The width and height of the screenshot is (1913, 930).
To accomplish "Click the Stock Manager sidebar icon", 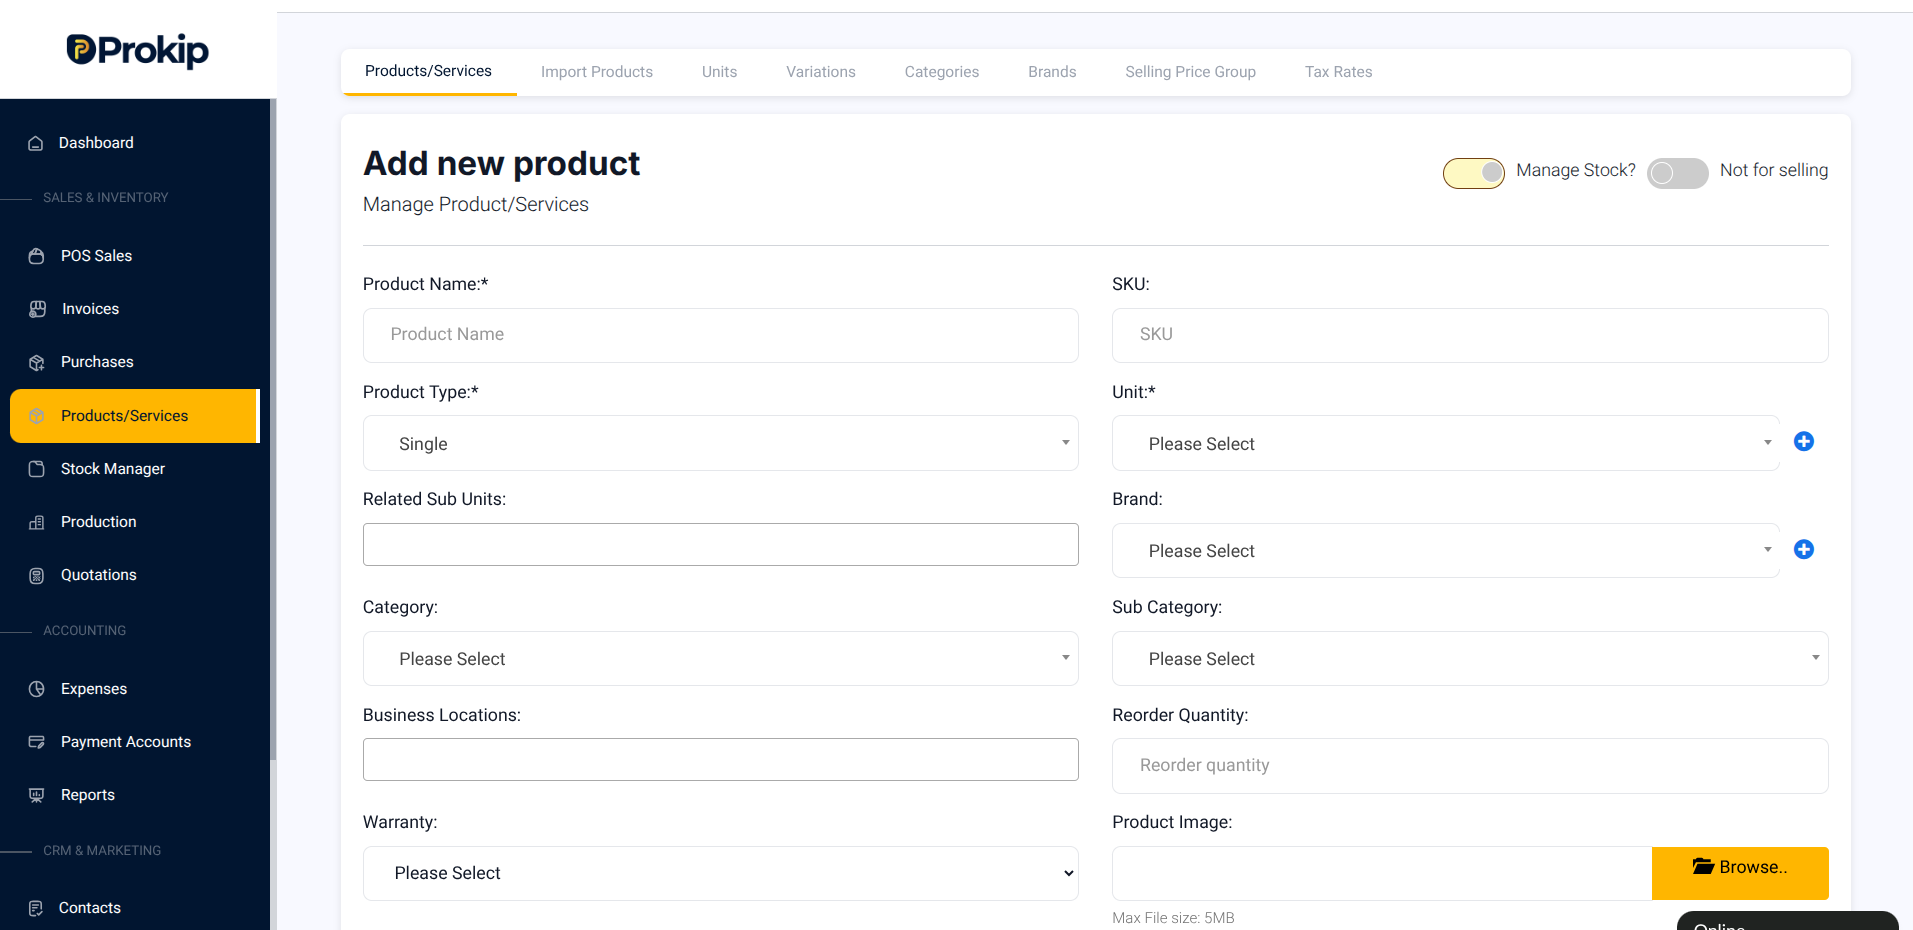I will point(37,469).
